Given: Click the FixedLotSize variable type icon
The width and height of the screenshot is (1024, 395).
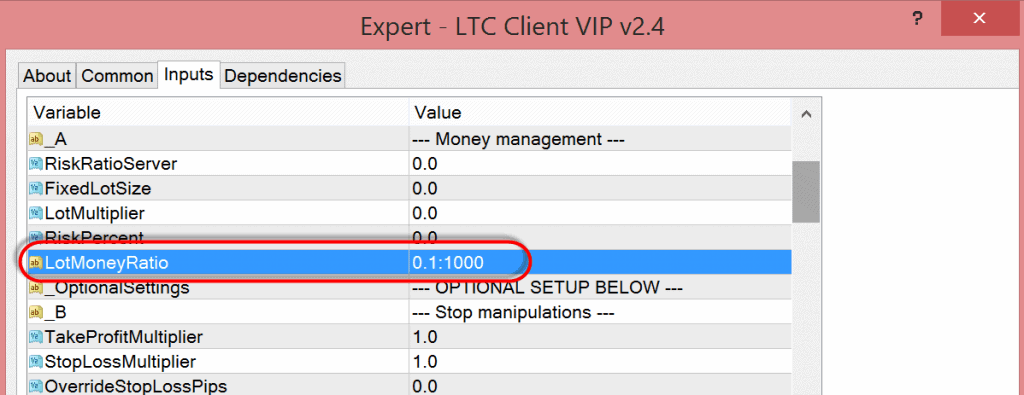Looking at the screenshot, I should tap(35, 188).
